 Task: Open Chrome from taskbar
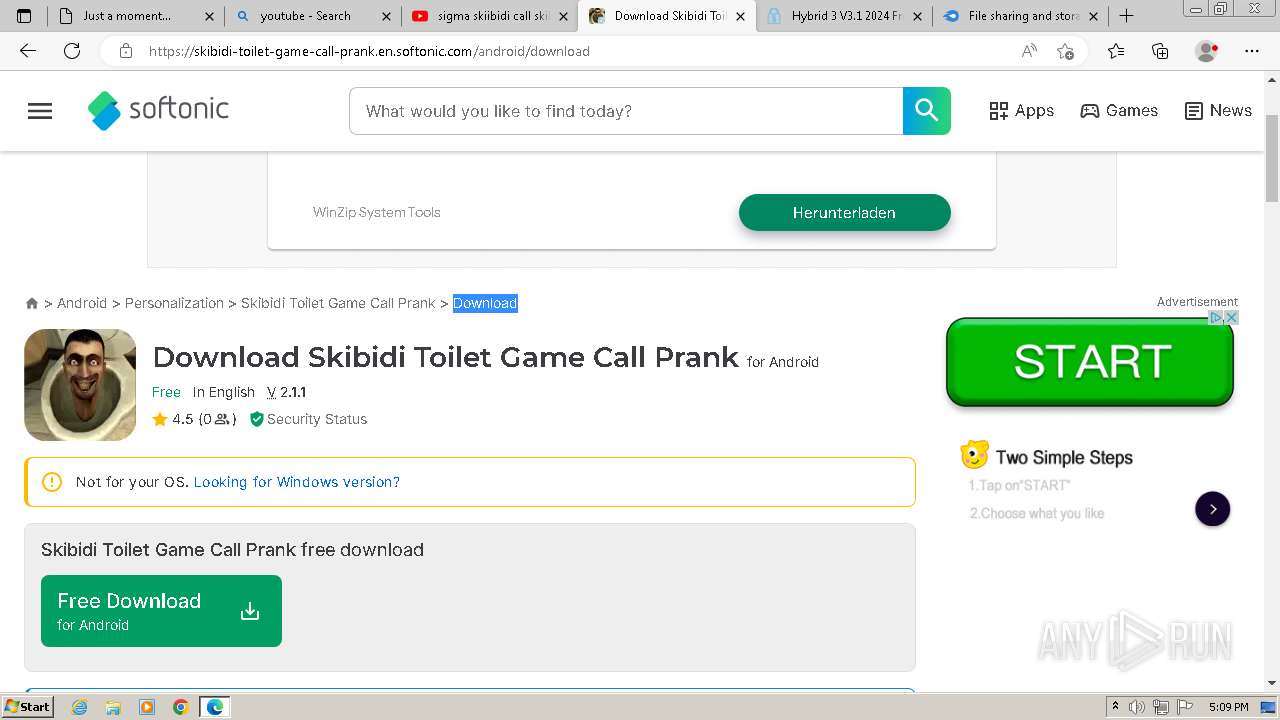point(180,707)
